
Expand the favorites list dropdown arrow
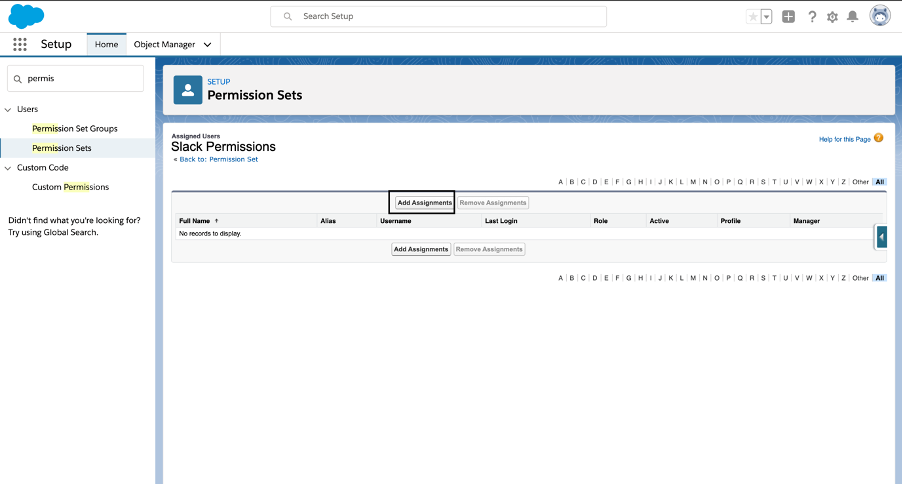pyautogui.click(x=766, y=17)
